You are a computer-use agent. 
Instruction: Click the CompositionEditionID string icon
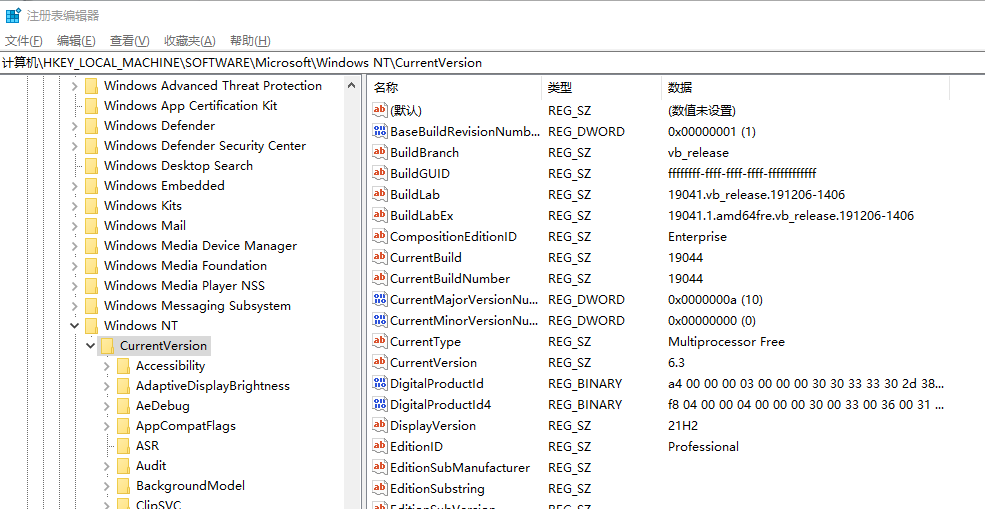(x=380, y=236)
